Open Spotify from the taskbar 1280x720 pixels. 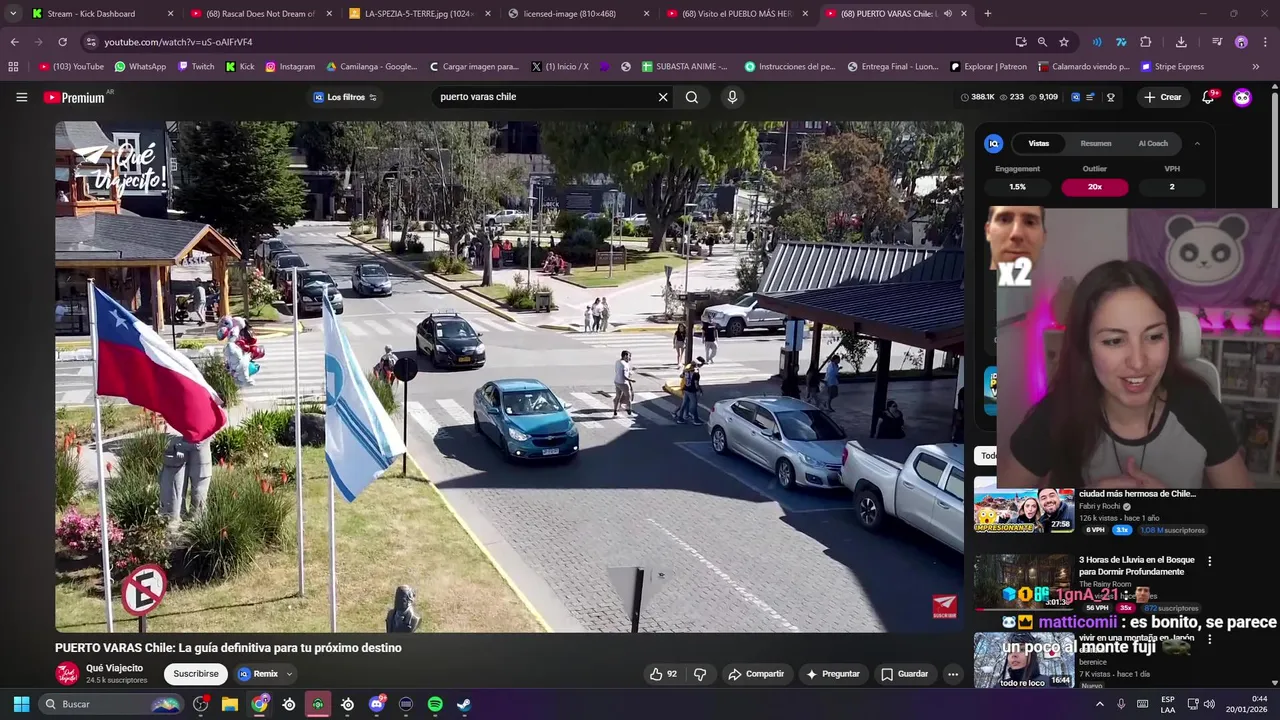(x=435, y=704)
